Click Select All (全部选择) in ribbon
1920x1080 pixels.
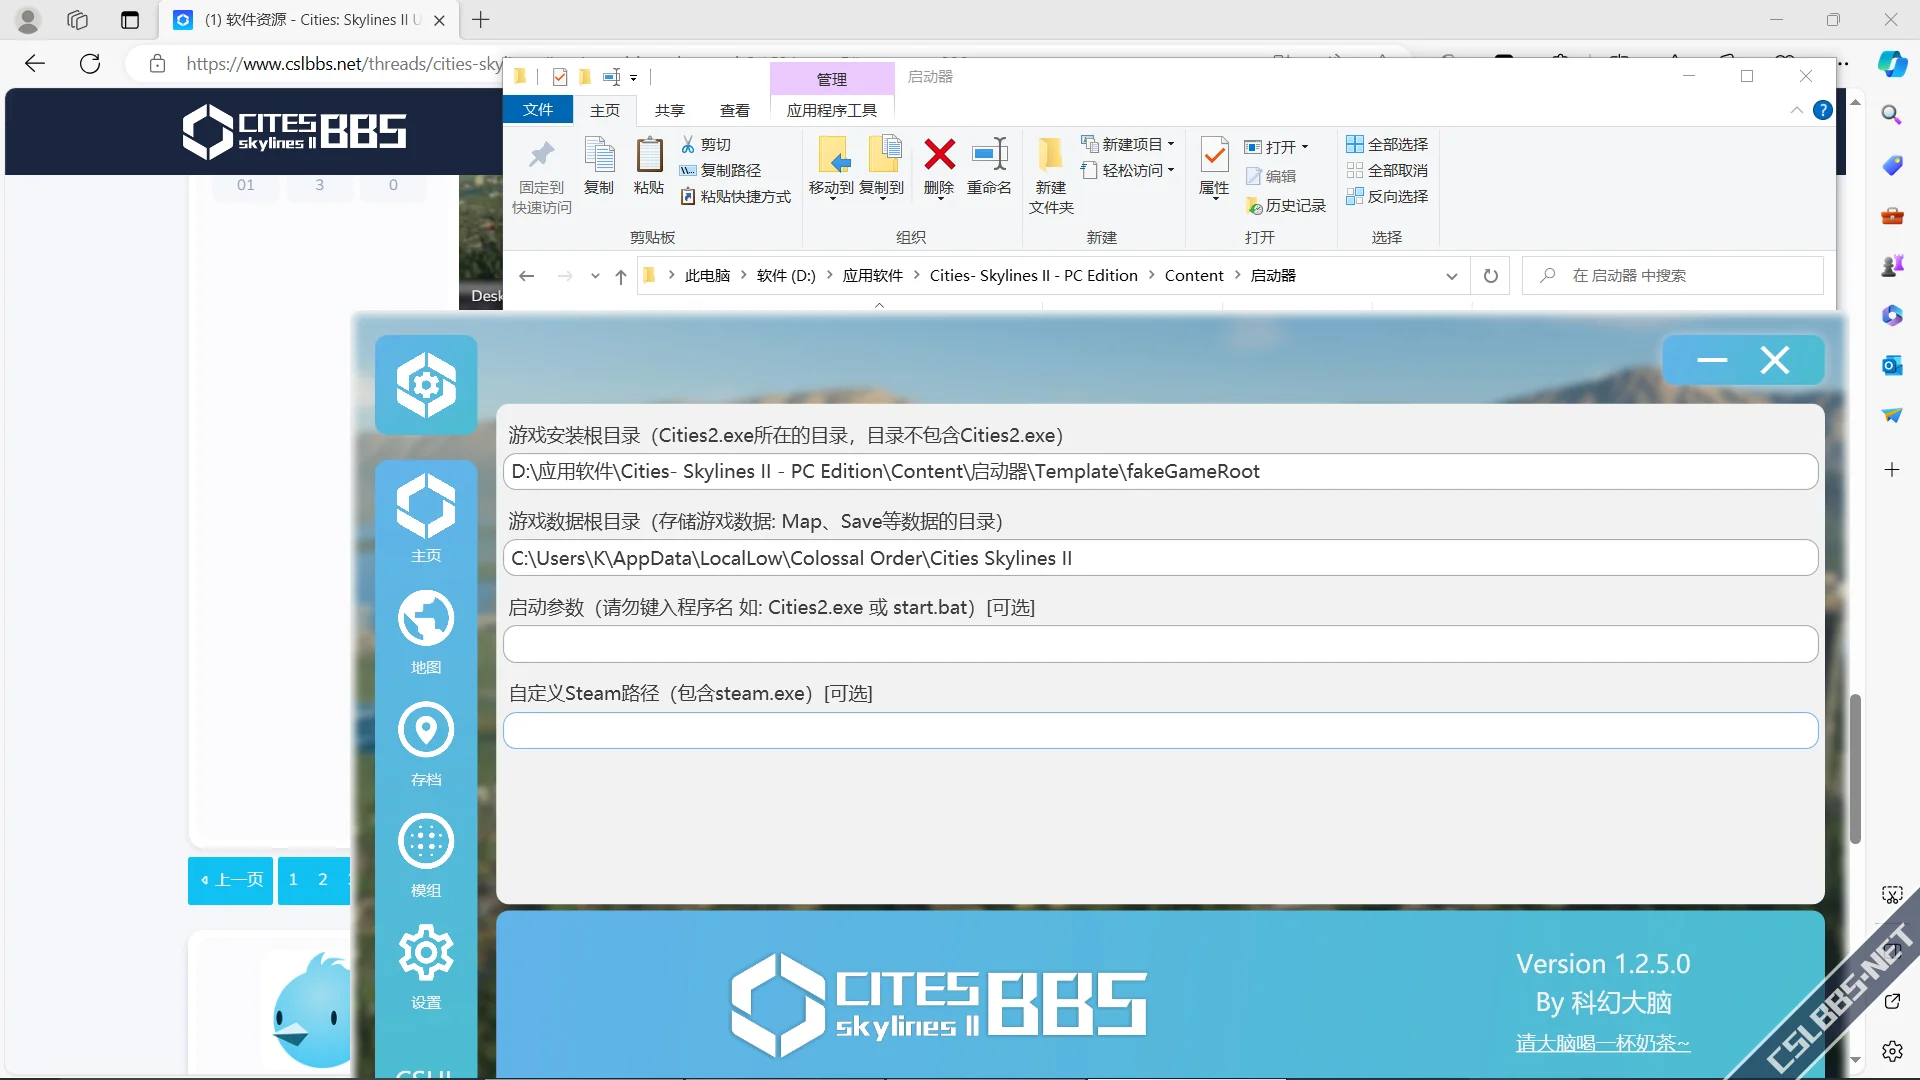tap(1387, 144)
